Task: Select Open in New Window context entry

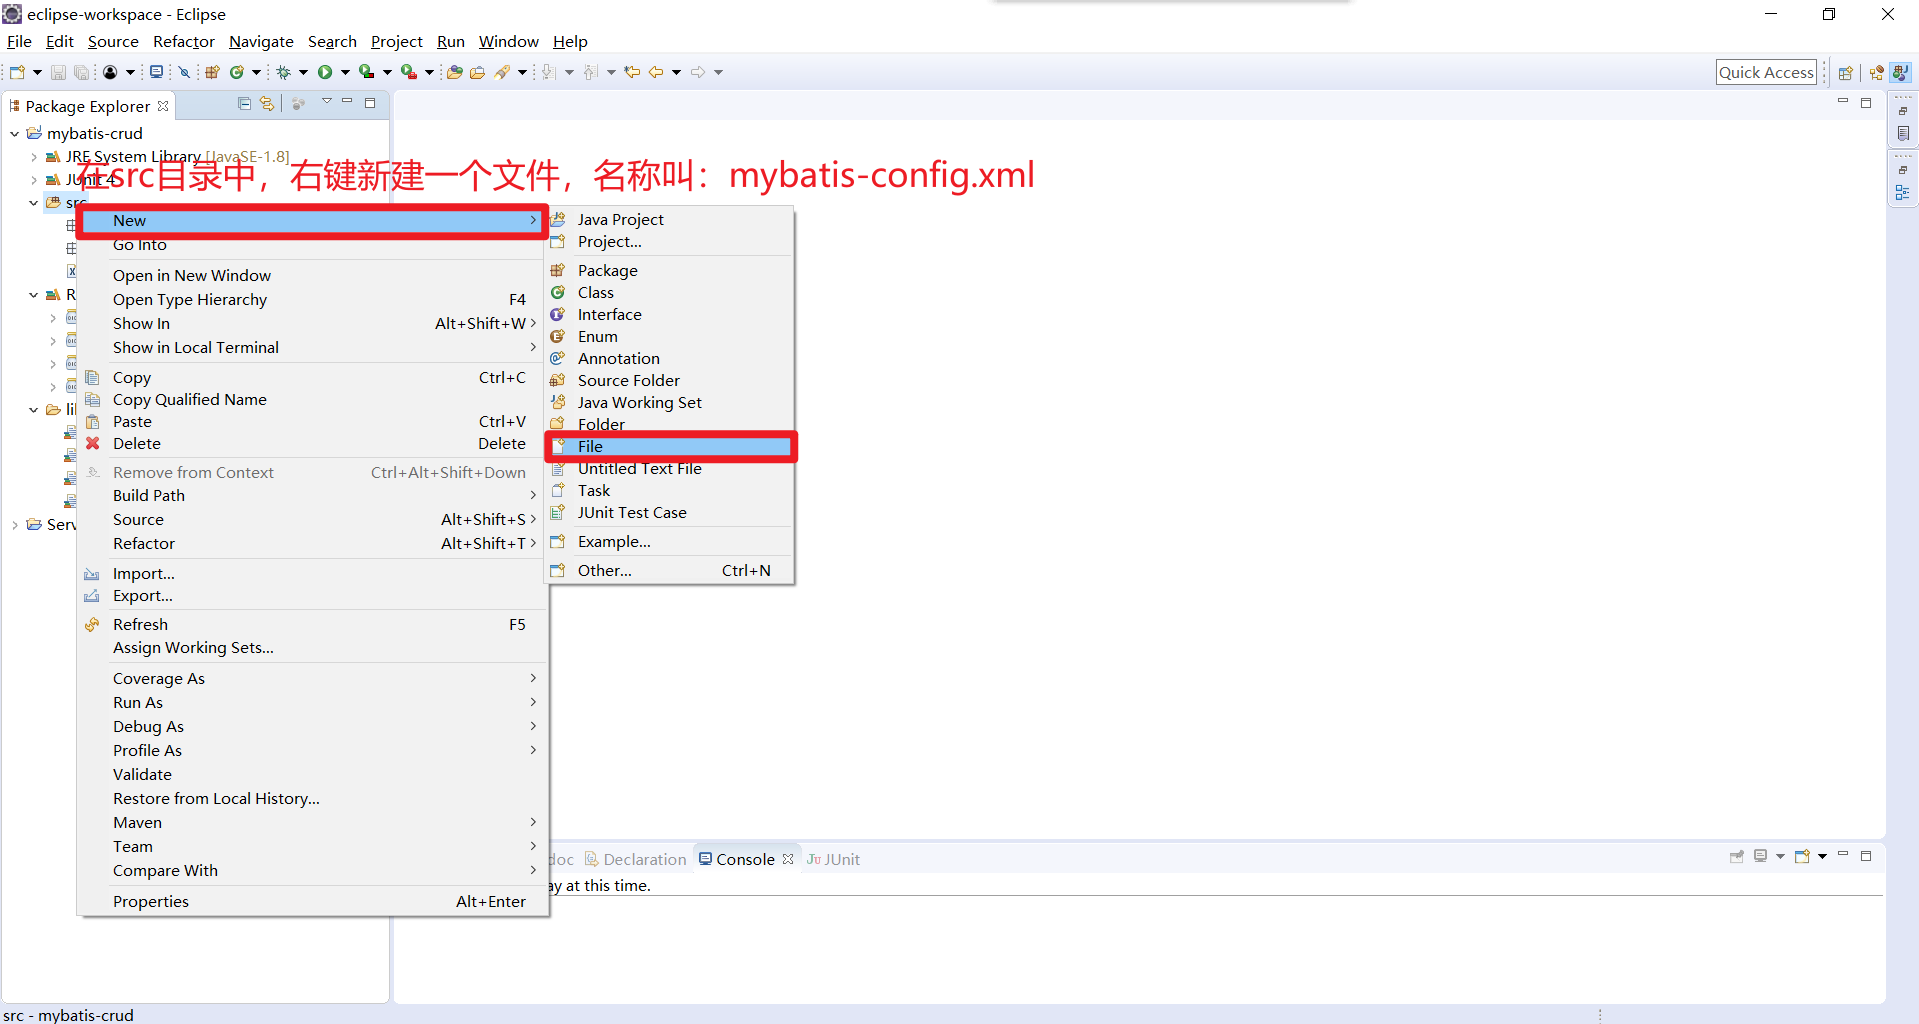Action: coord(313,276)
